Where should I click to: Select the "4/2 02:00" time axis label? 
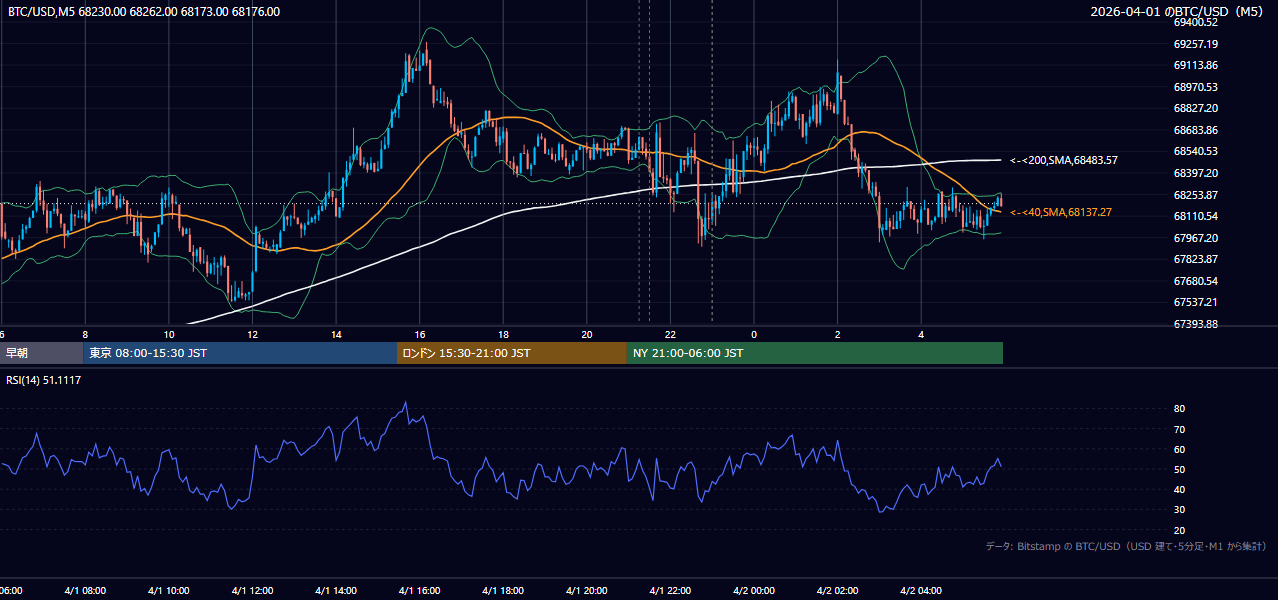pyautogui.click(x=839, y=591)
